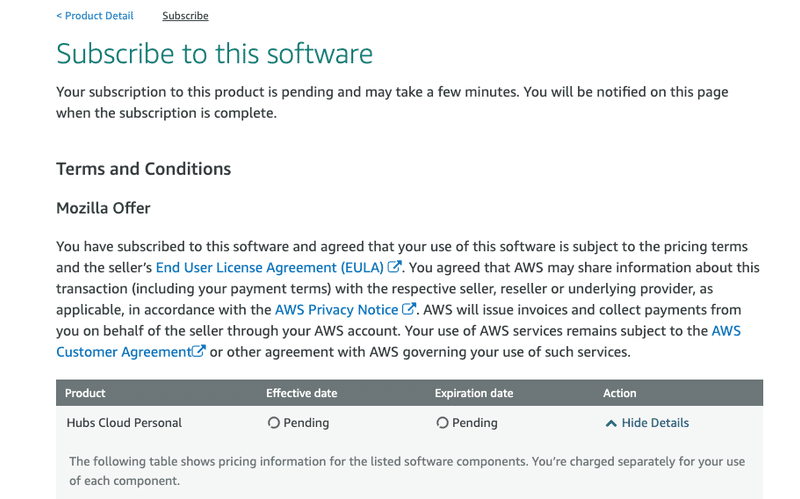Collapse details using the up chevron

(x=611, y=423)
